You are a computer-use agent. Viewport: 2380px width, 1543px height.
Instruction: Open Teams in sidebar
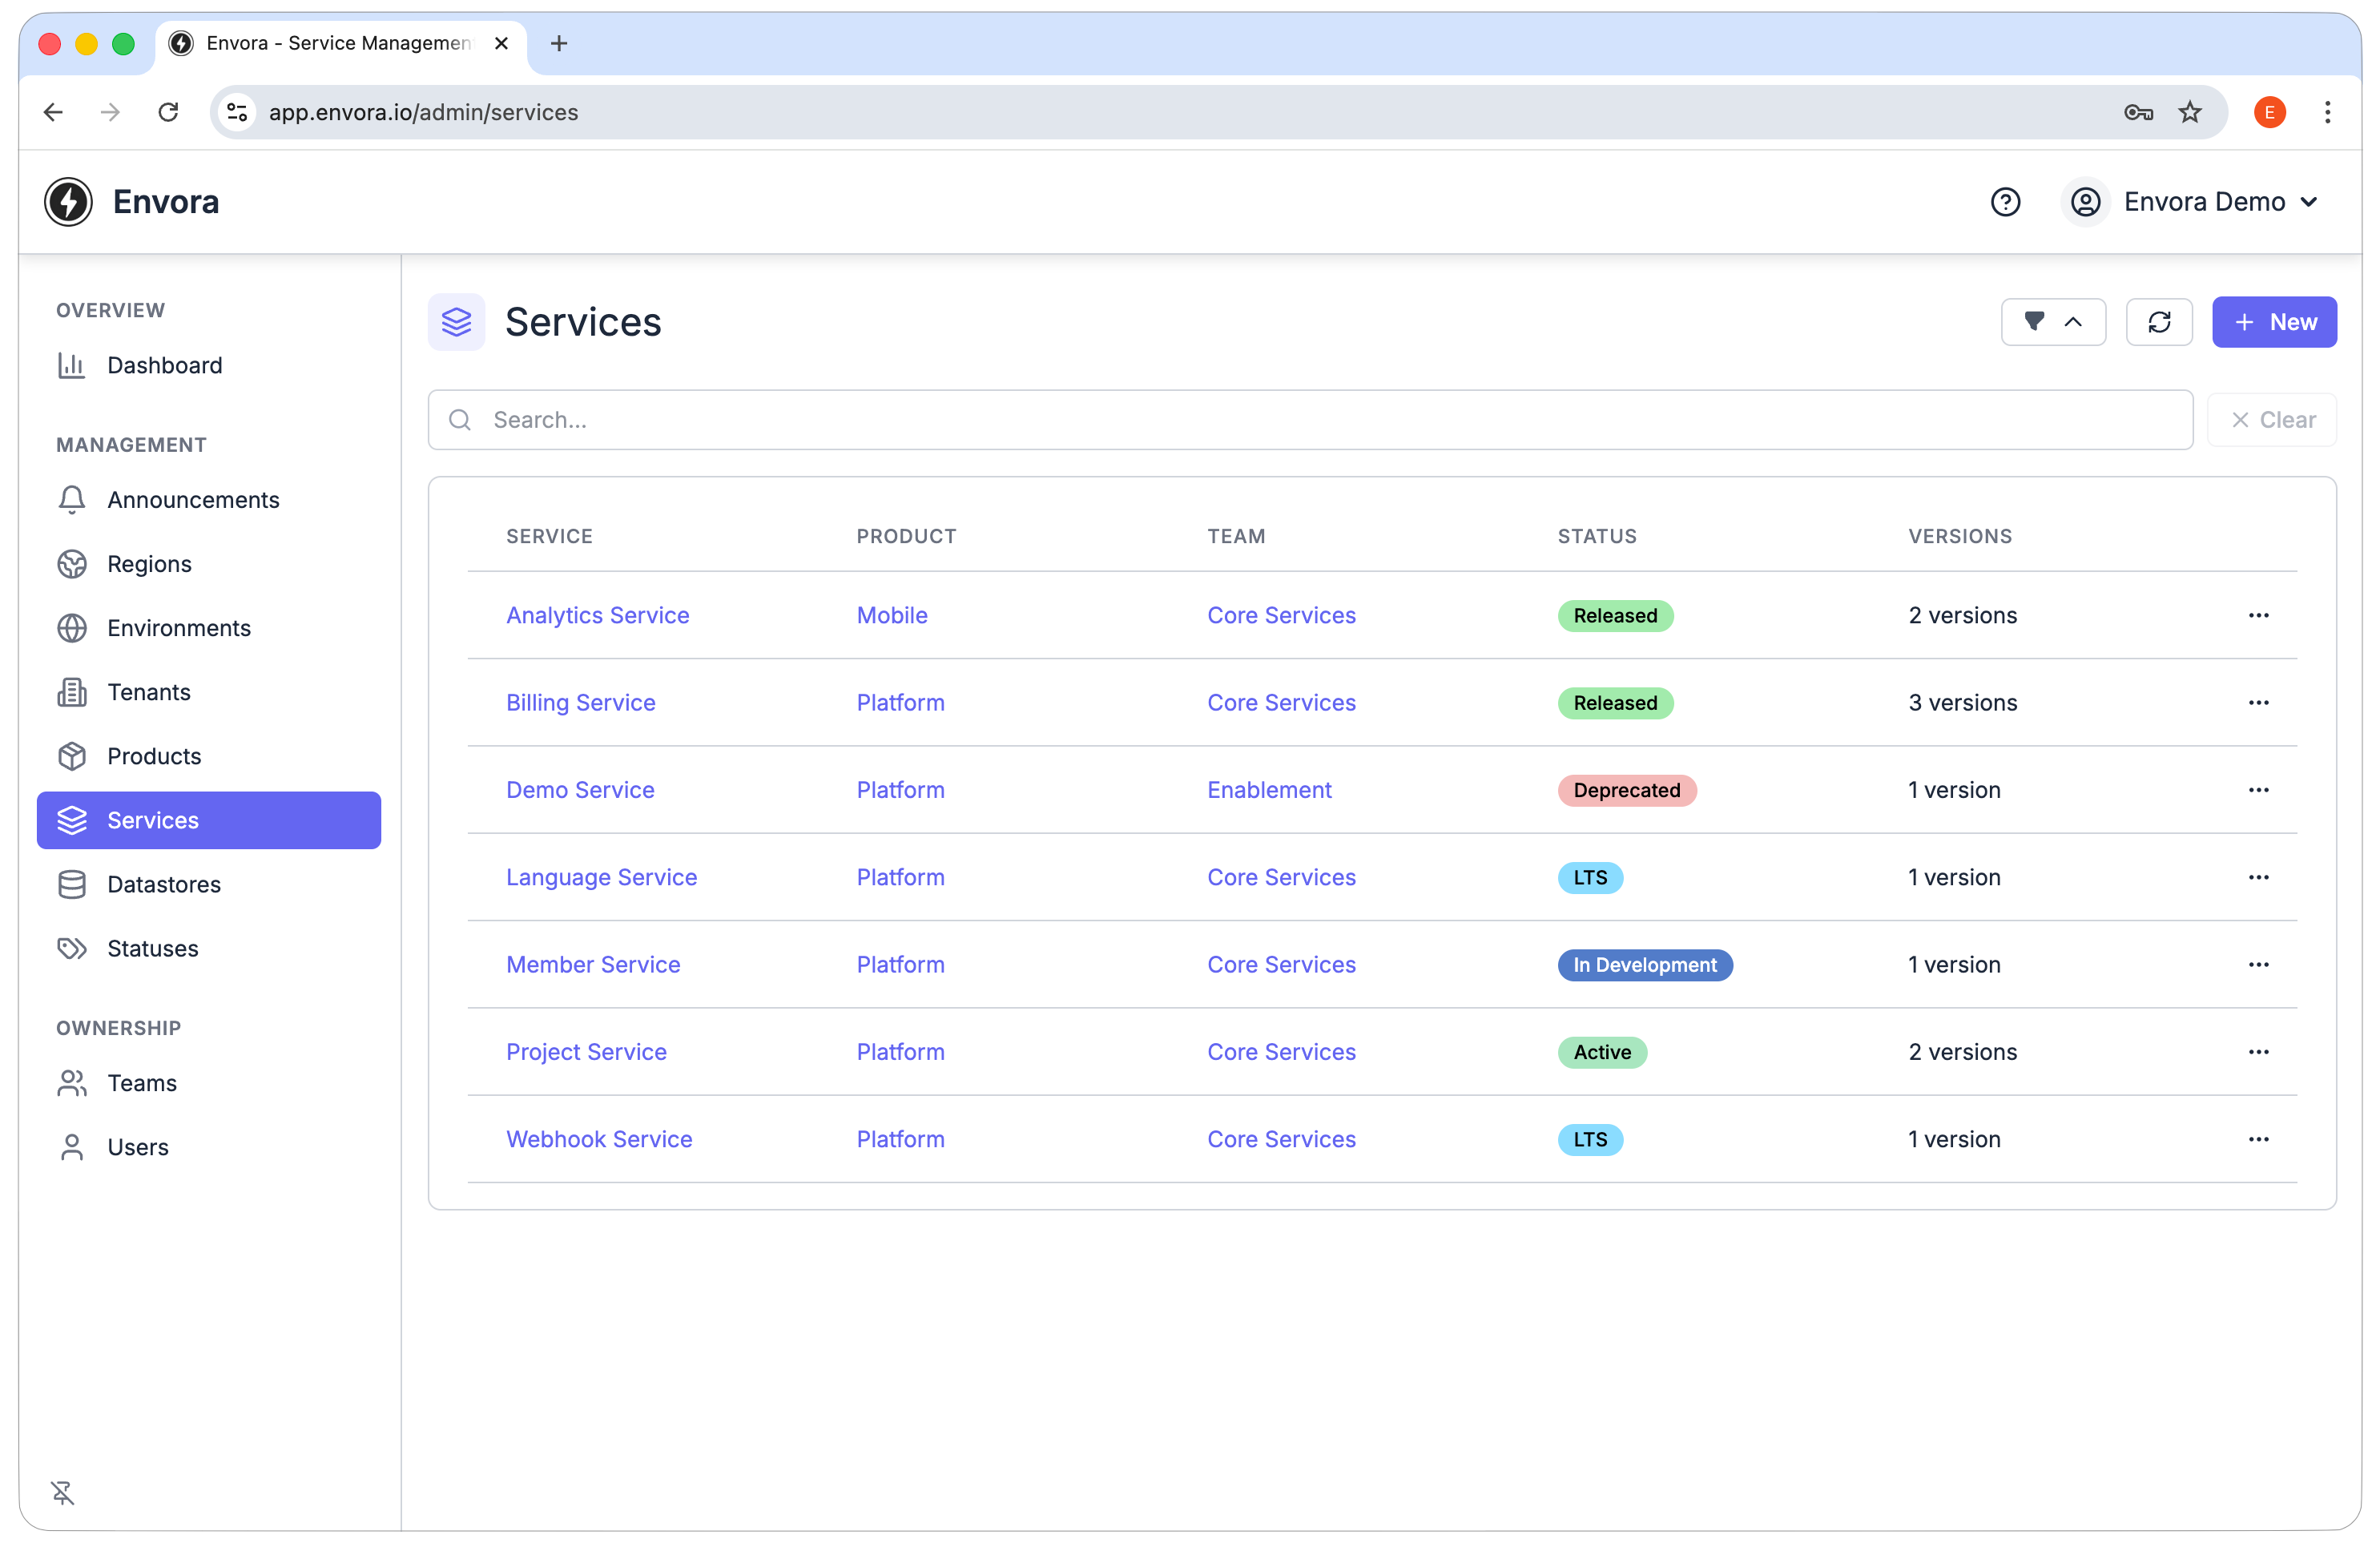click(209, 1083)
